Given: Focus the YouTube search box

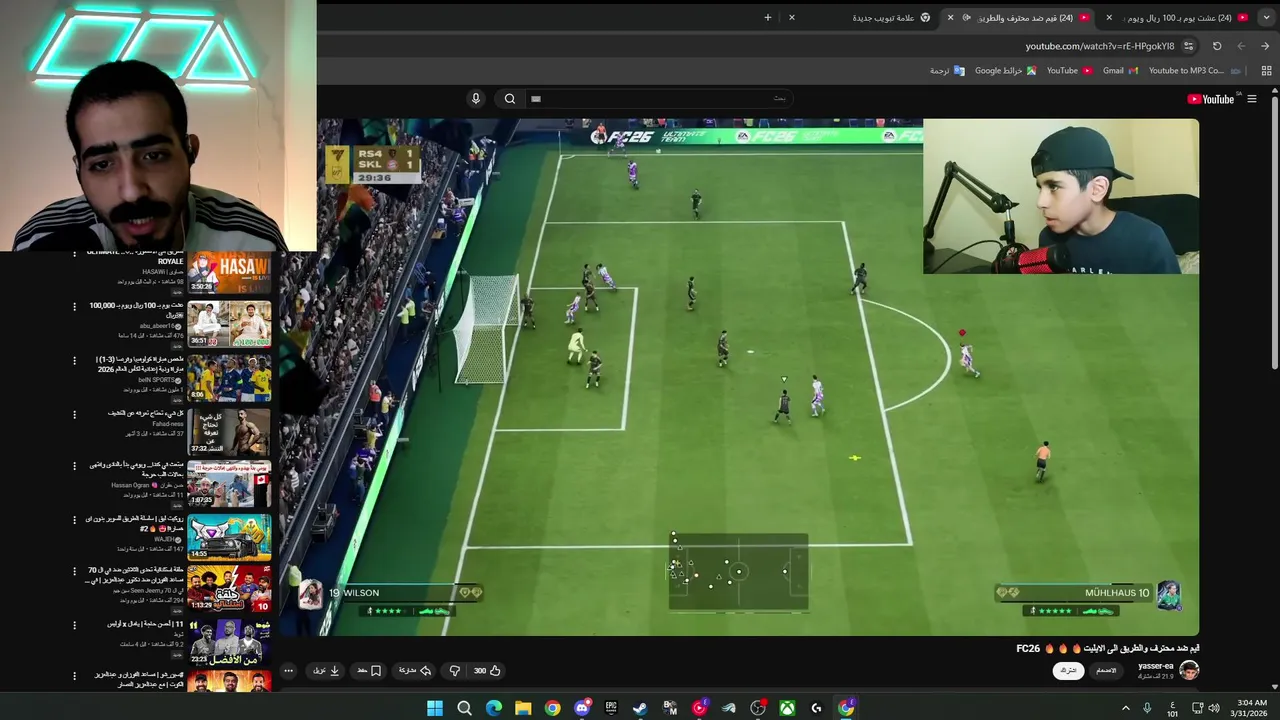Looking at the screenshot, I should pyautogui.click(x=660, y=98).
